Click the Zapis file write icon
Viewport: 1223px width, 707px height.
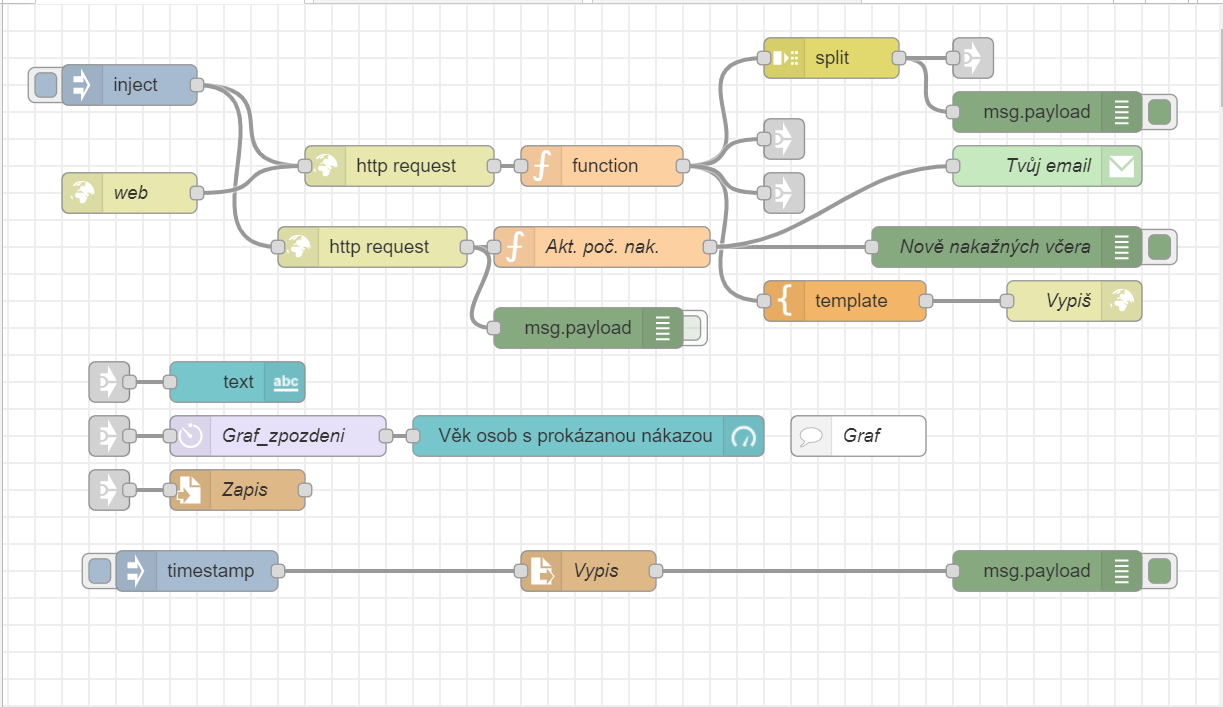(x=190, y=490)
